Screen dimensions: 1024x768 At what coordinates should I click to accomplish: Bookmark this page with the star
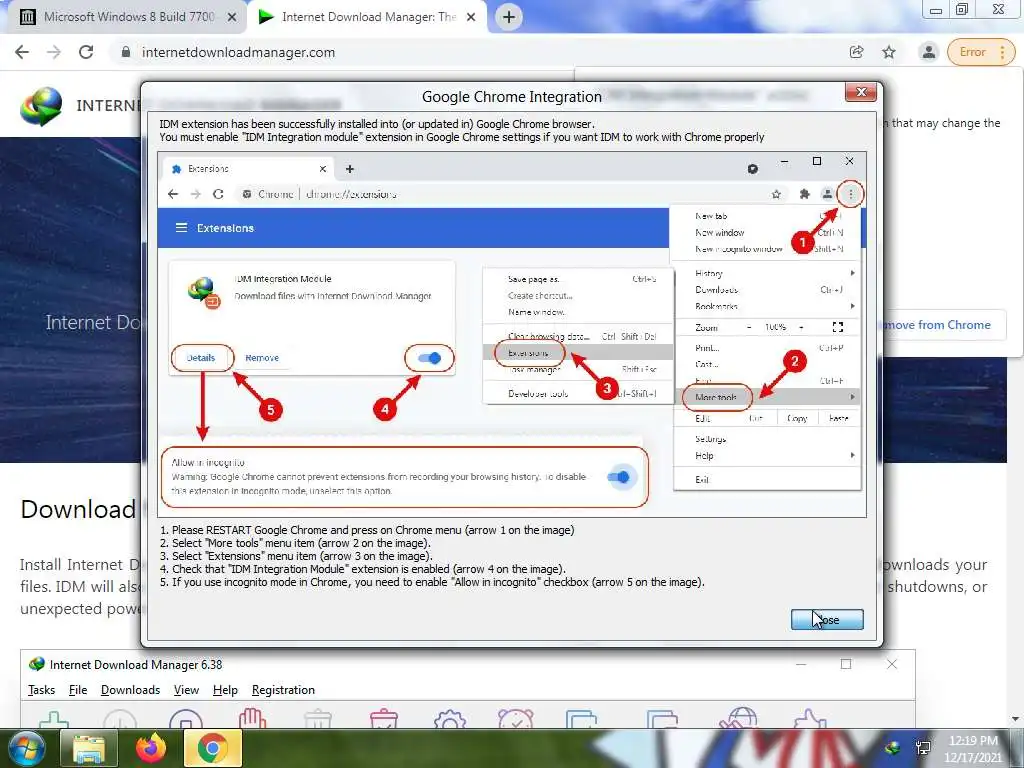889,52
